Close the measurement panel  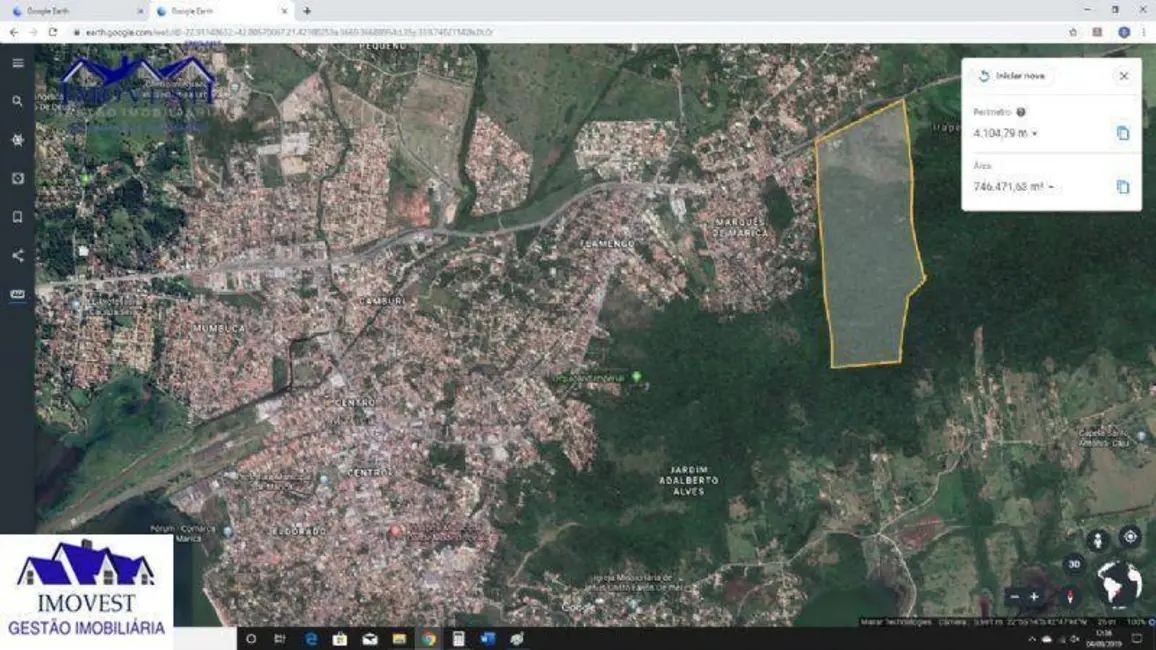click(1123, 76)
